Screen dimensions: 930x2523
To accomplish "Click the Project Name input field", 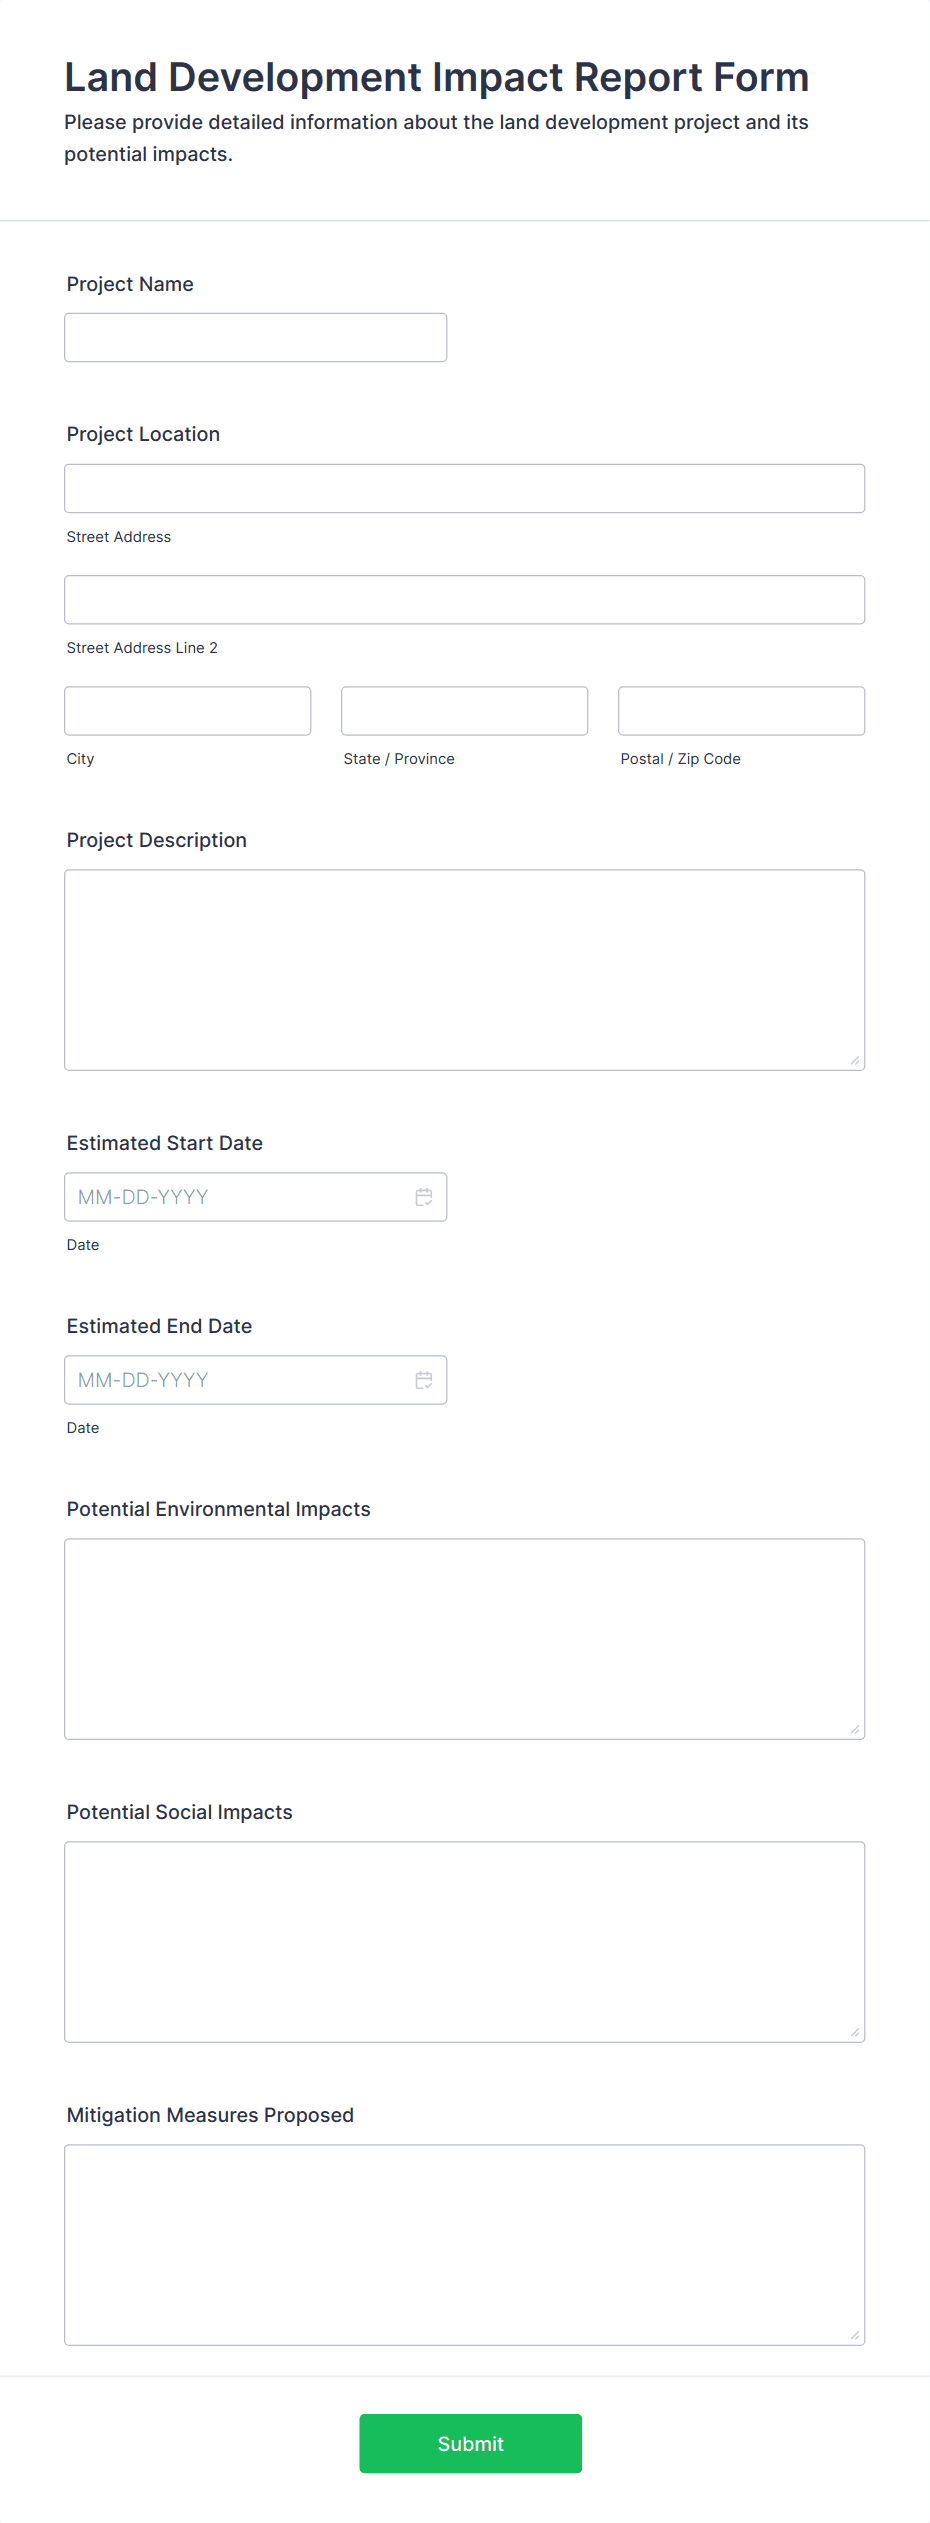I will tap(256, 338).
